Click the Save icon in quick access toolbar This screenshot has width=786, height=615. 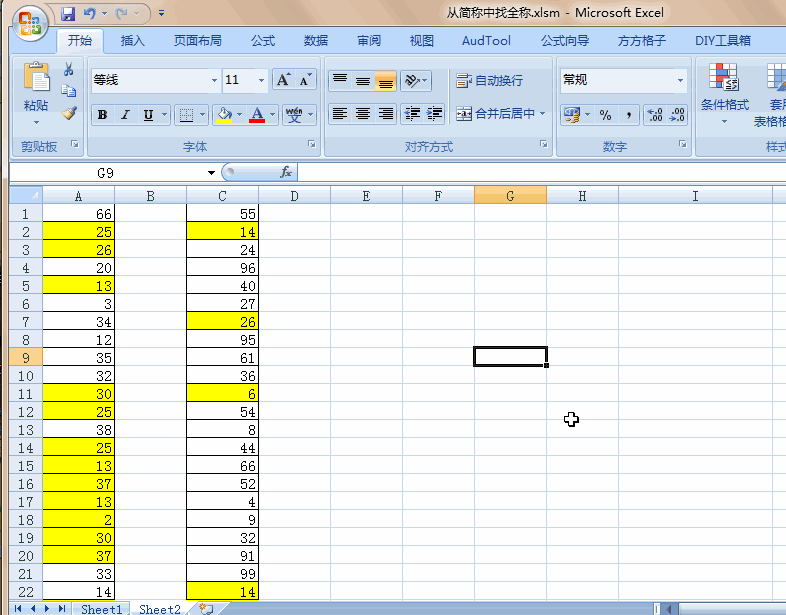[68, 14]
